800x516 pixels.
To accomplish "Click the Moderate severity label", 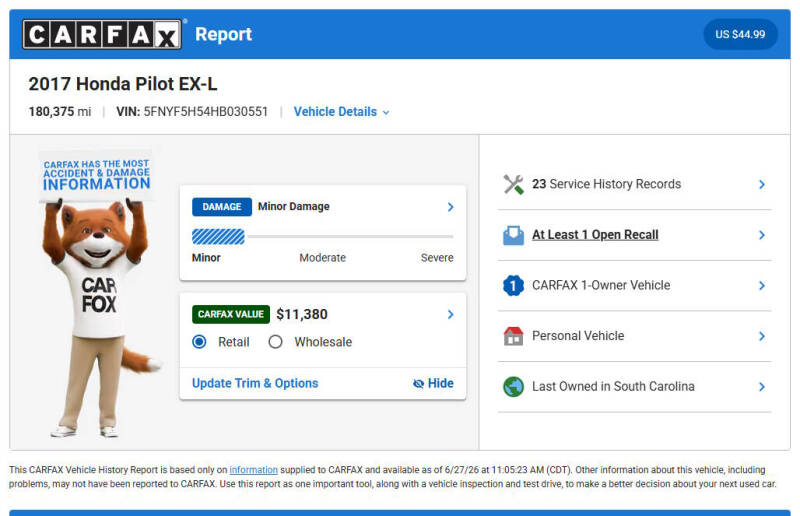I will pos(322,258).
